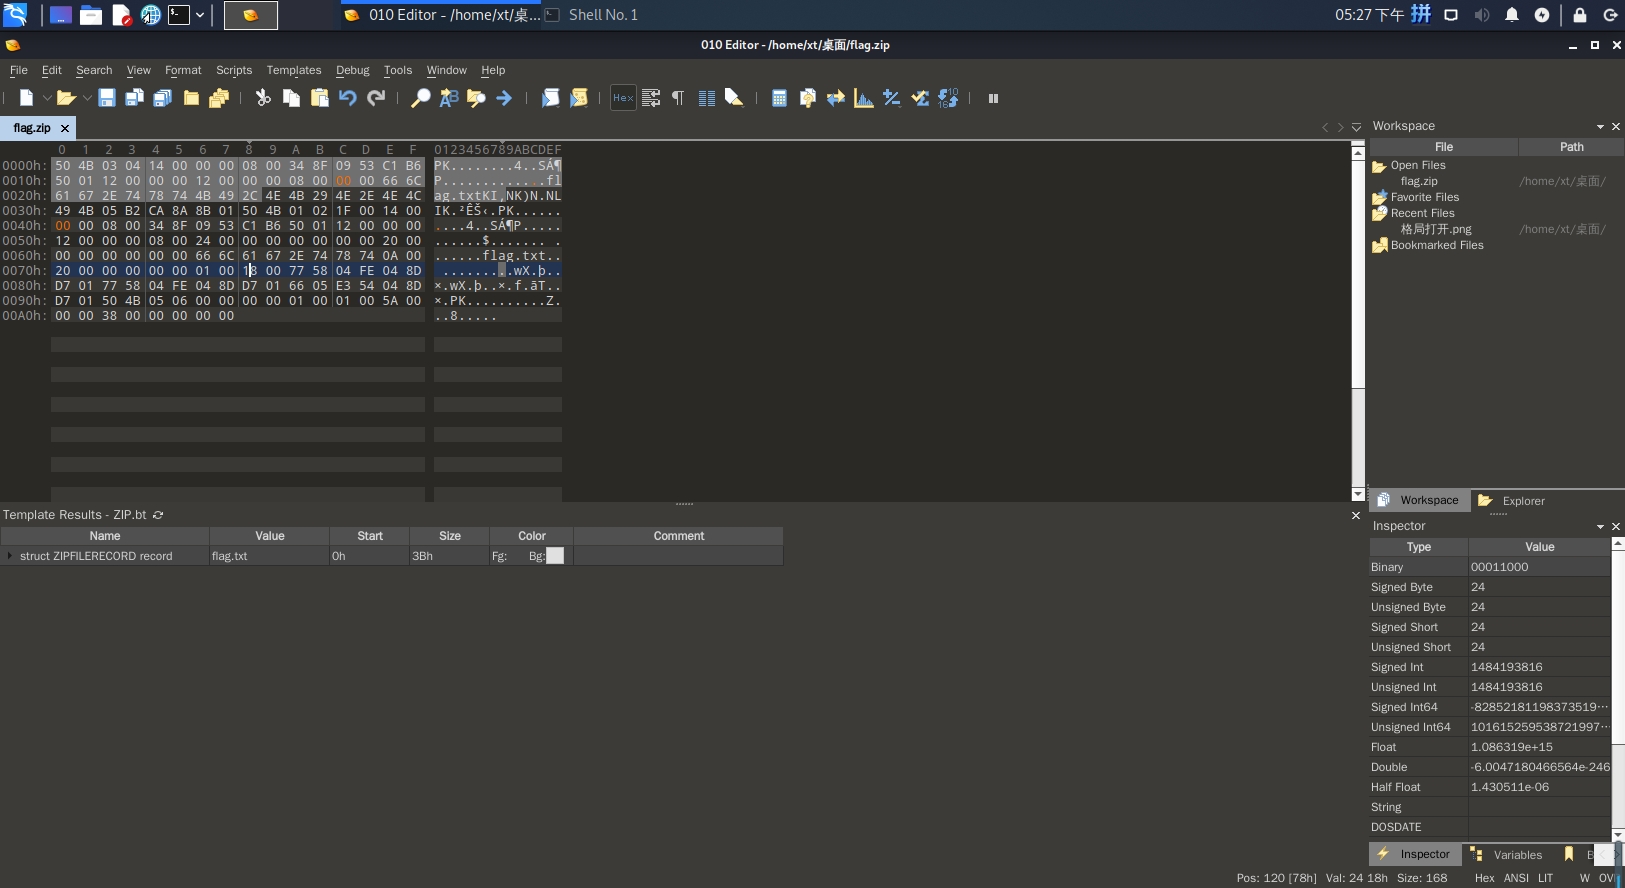
Task: Click the Goto arrow icon
Action: click(x=504, y=98)
